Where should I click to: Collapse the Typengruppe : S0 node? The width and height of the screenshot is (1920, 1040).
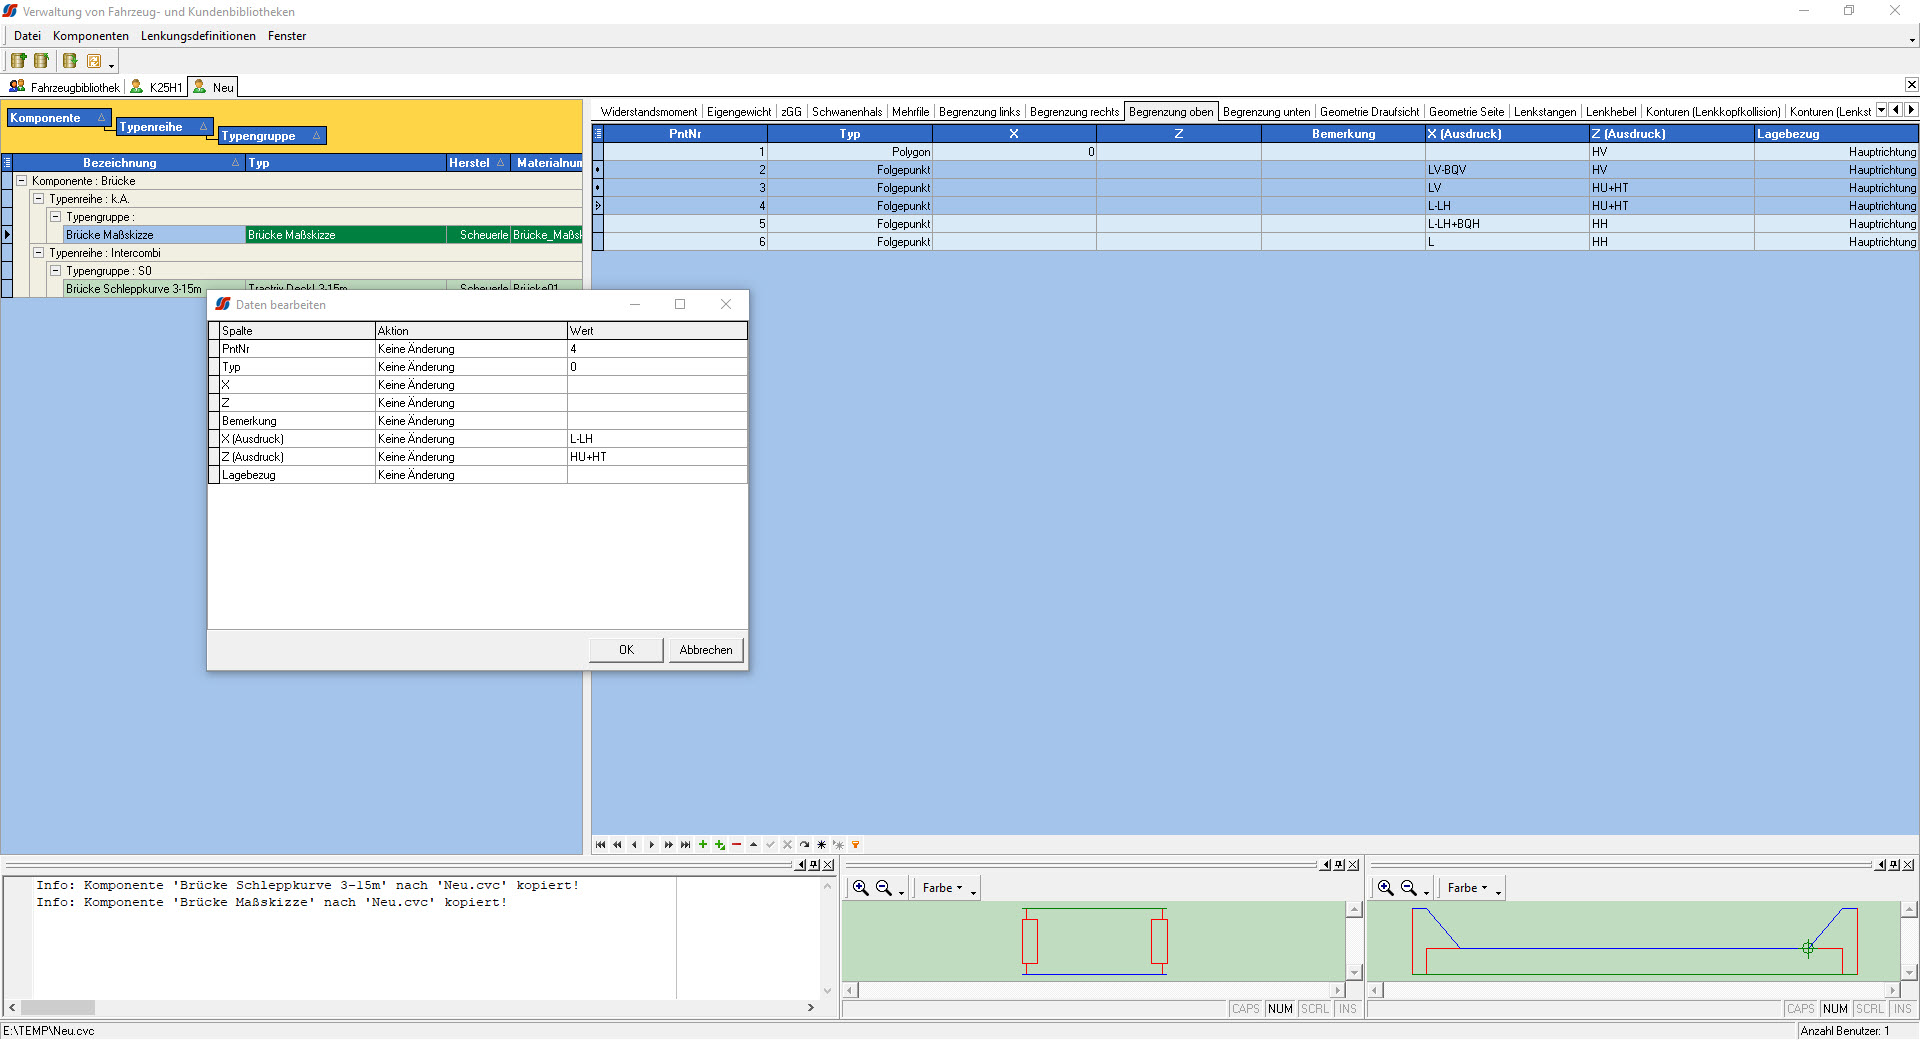click(56, 271)
